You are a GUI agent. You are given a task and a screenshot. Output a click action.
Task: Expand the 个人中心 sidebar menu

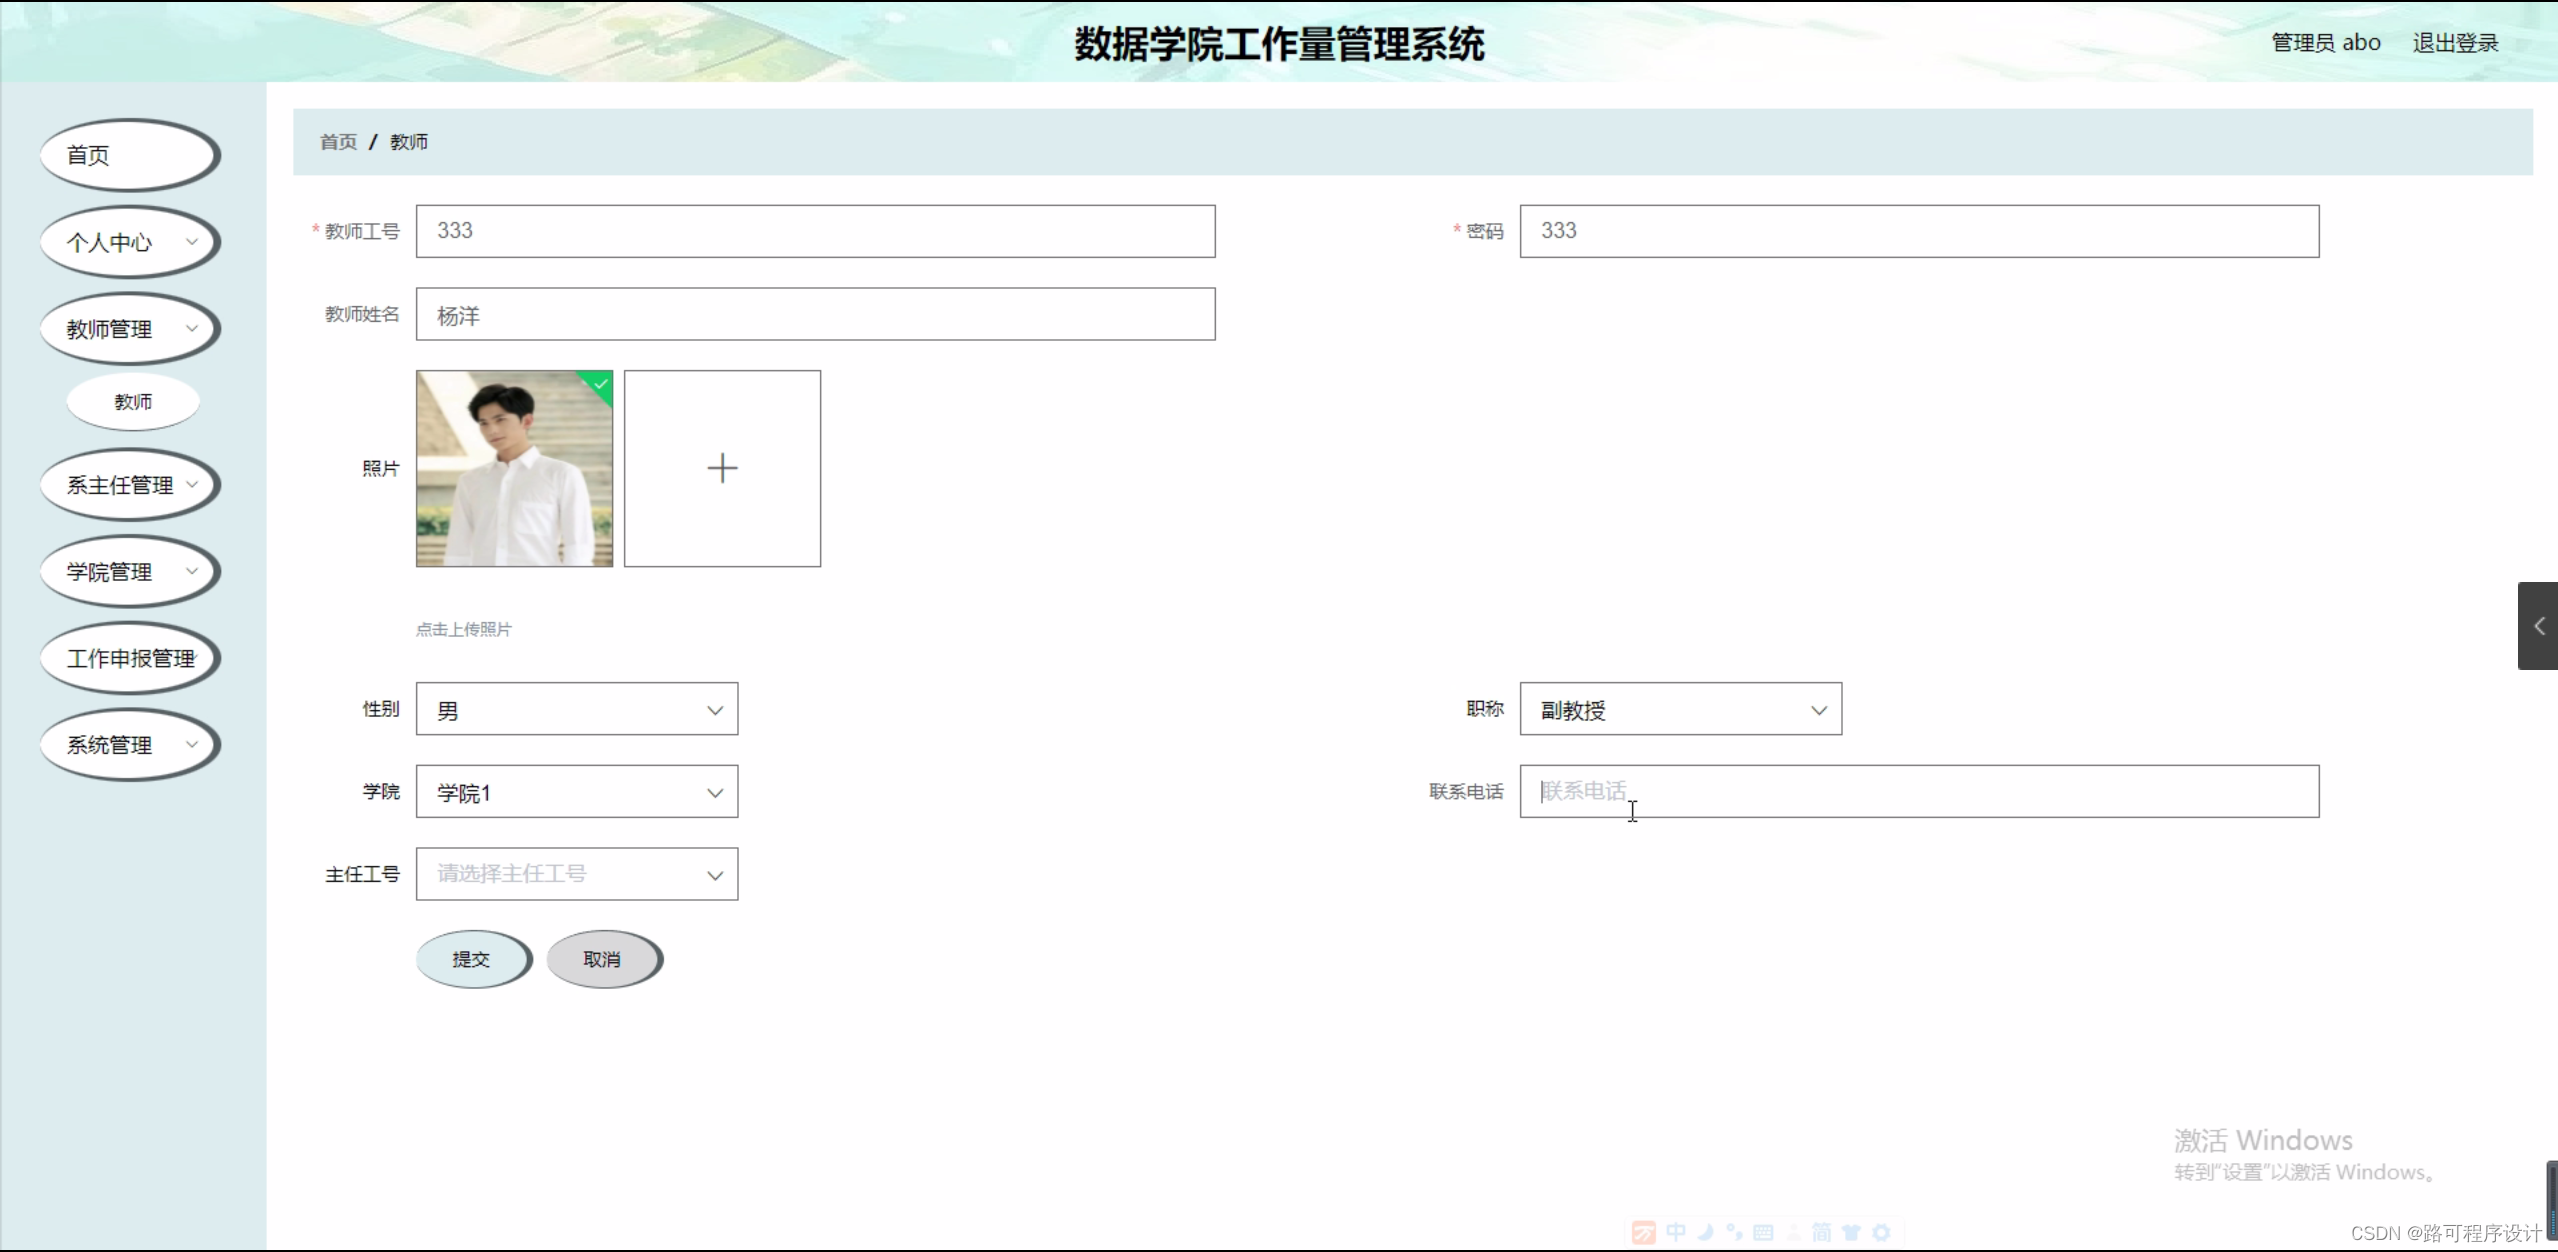(129, 242)
